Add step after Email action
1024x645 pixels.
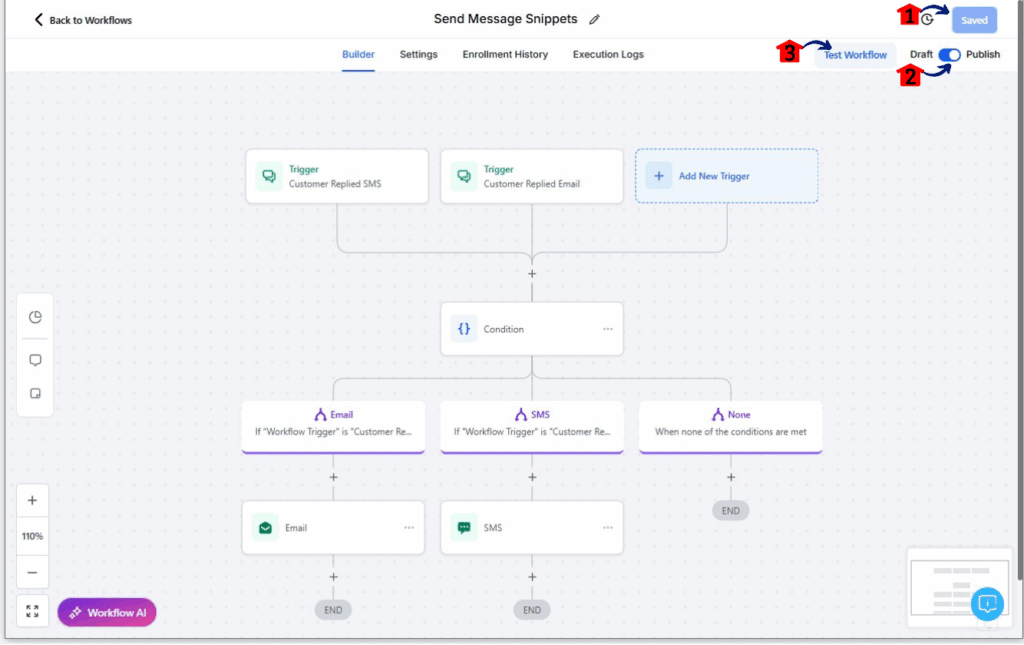click(x=334, y=577)
